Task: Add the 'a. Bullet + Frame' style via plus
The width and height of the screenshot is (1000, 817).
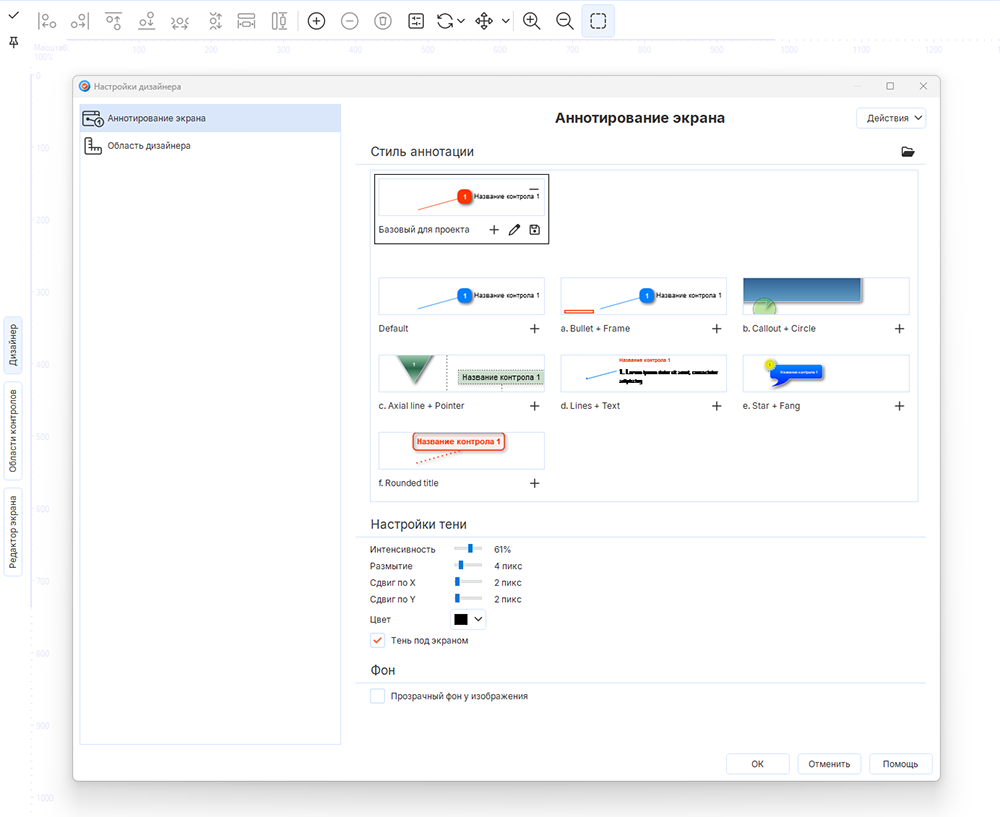Action: click(x=717, y=328)
